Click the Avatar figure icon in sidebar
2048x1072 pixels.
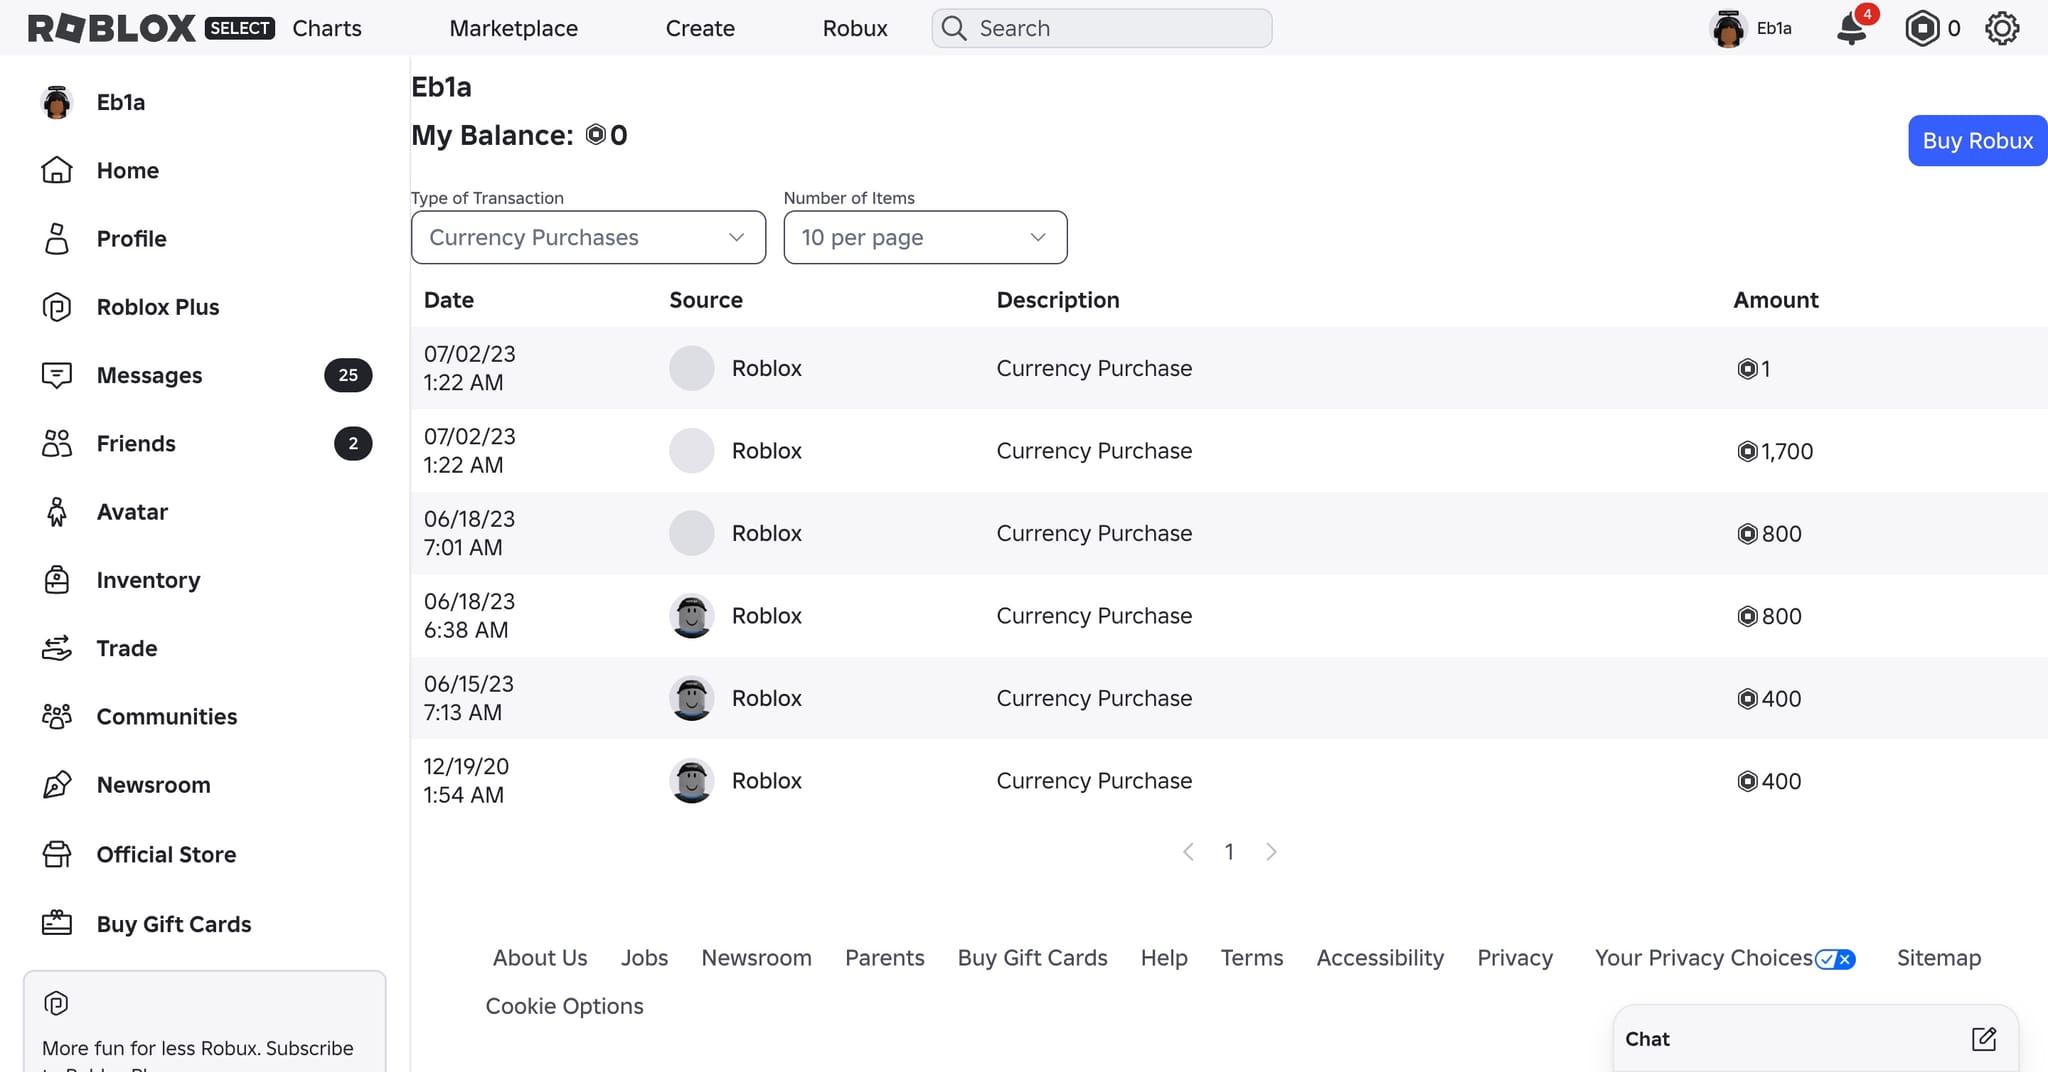[x=57, y=512]
